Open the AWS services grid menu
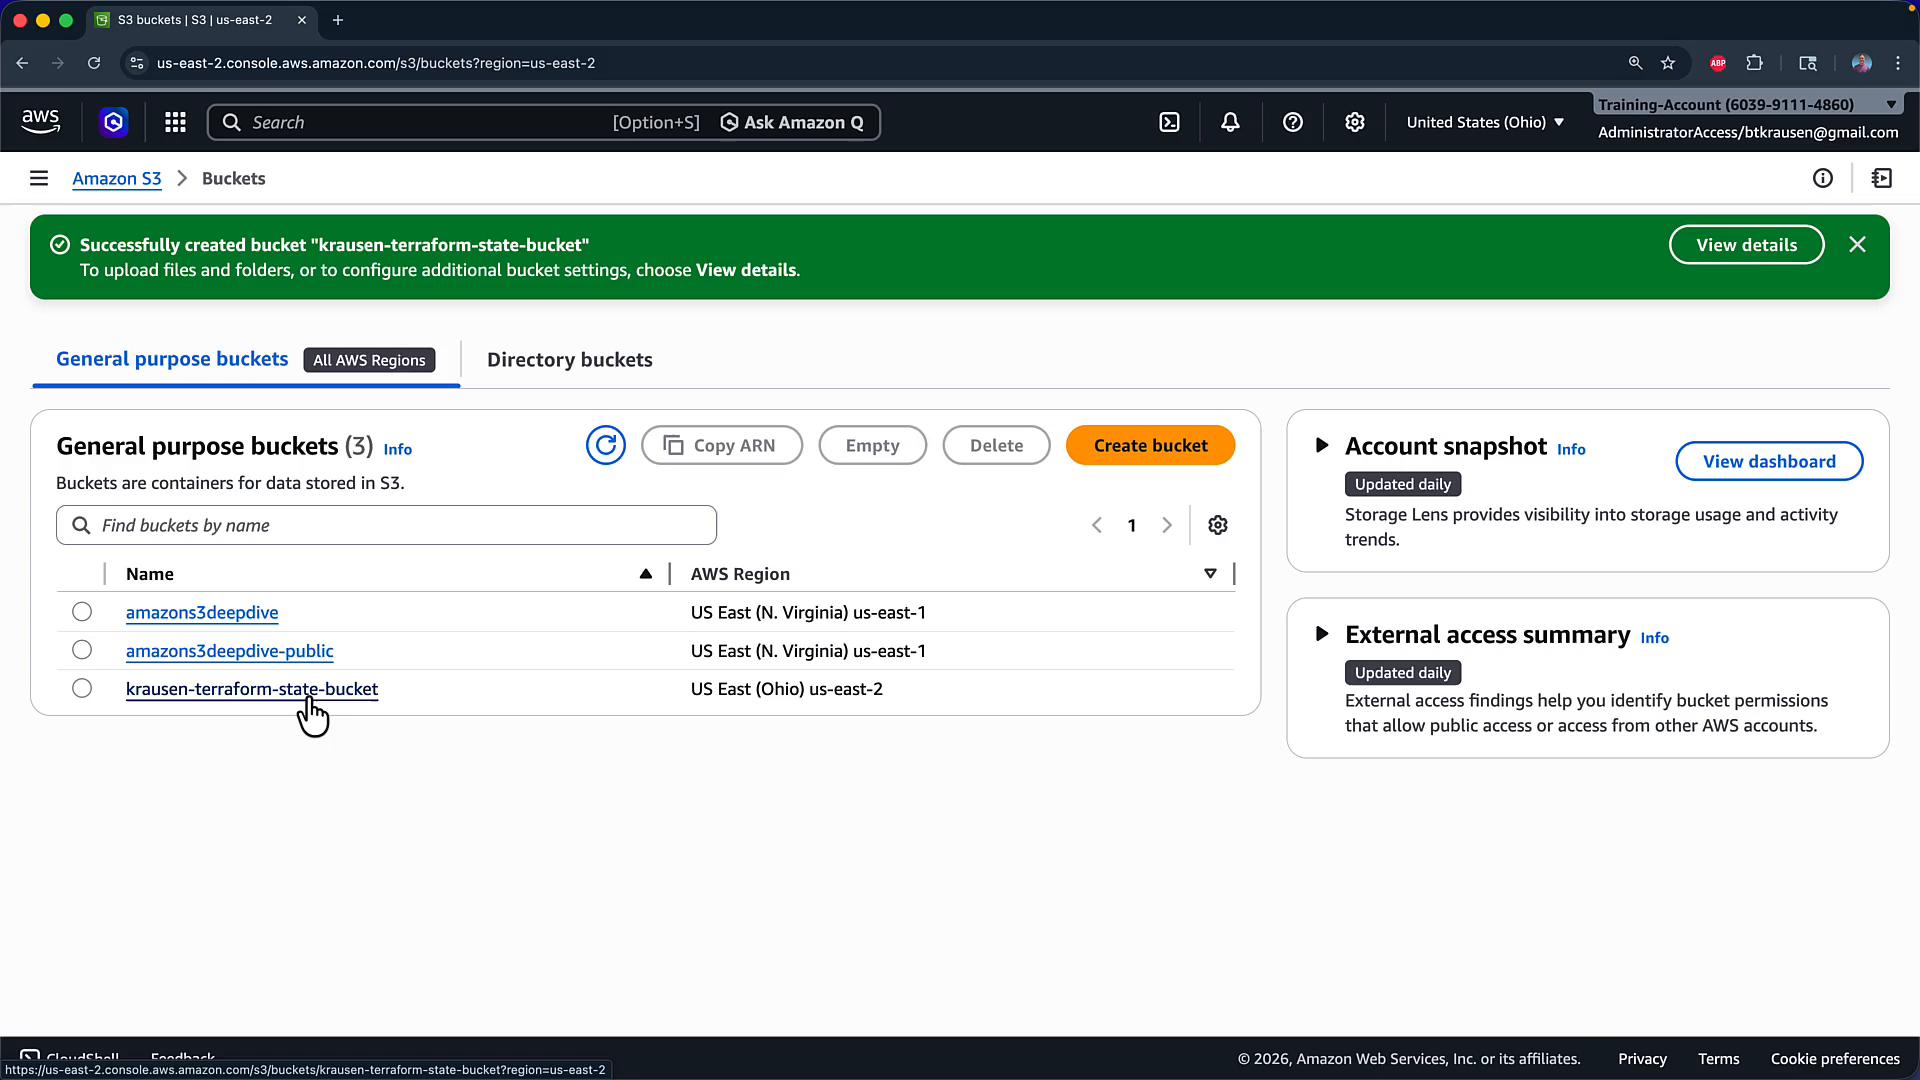 point(175,122)
